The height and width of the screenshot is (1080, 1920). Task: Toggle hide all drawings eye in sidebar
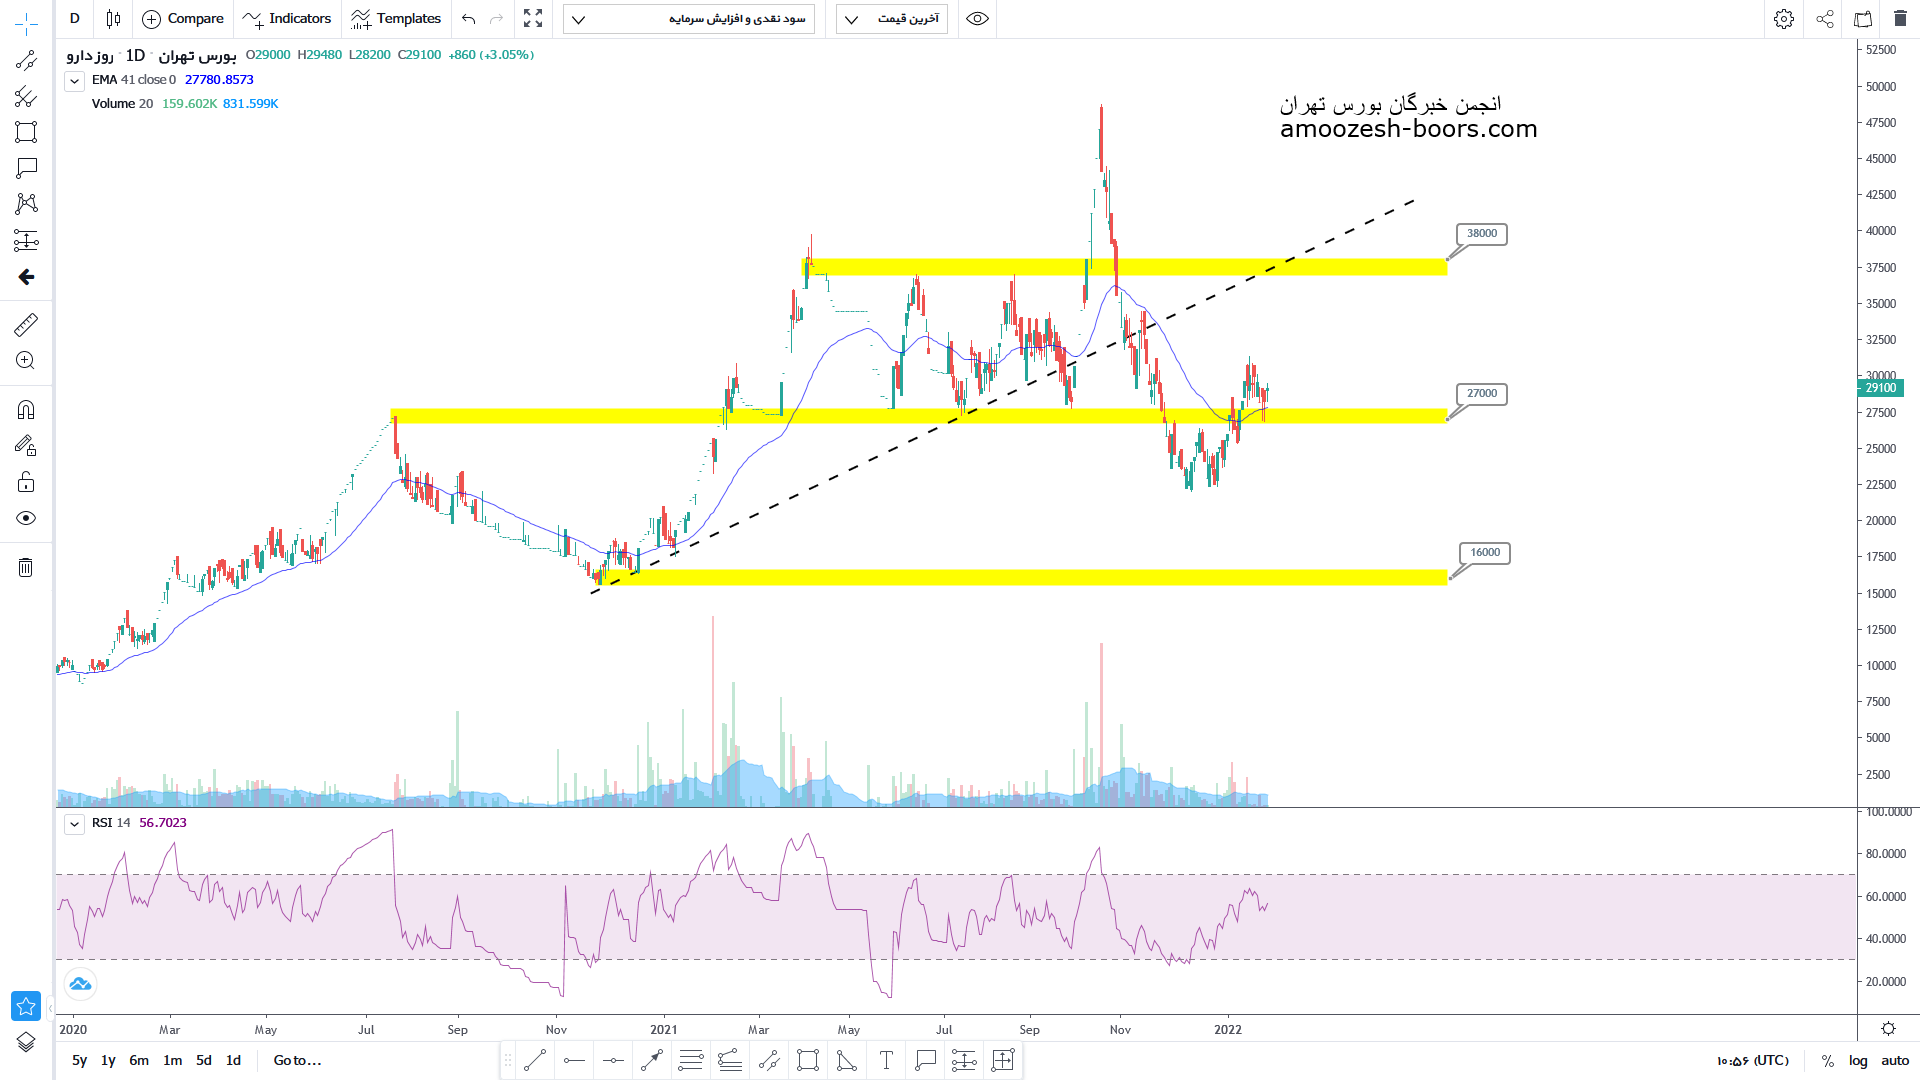coord(26,518)
